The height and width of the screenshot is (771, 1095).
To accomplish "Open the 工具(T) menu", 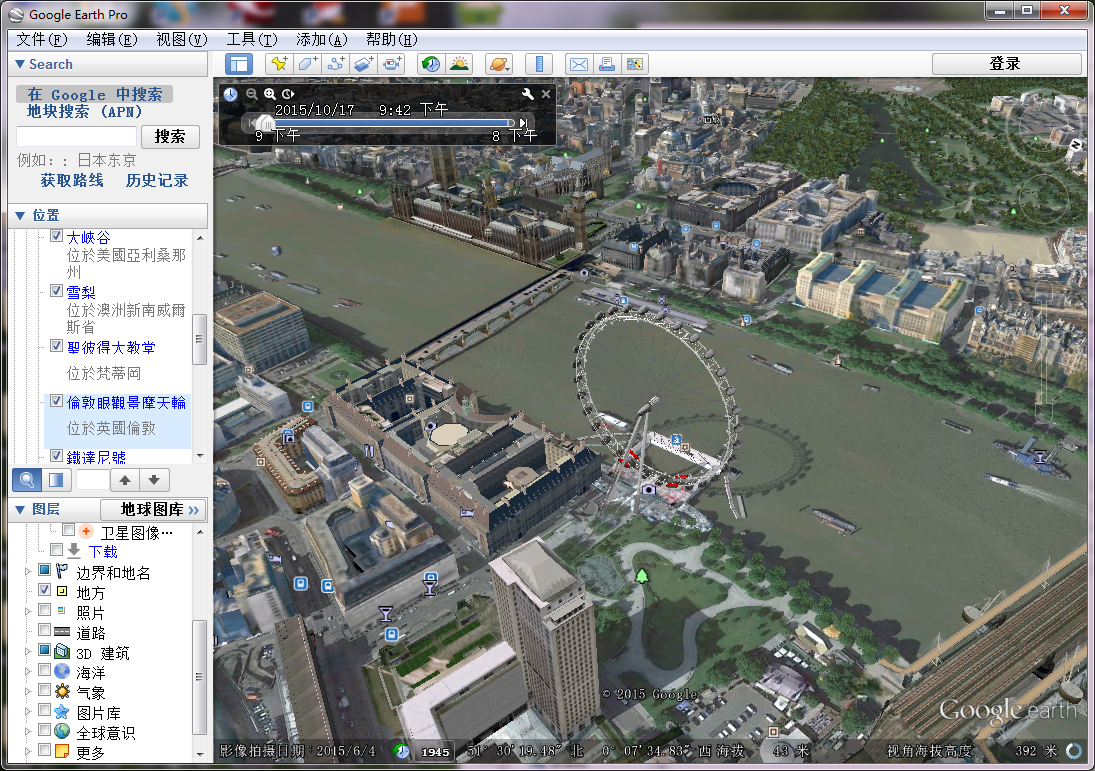I will click(252, 40).
